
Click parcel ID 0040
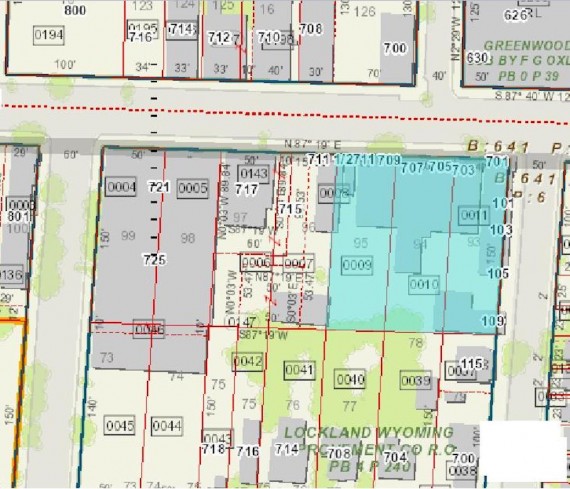point(350,380)
